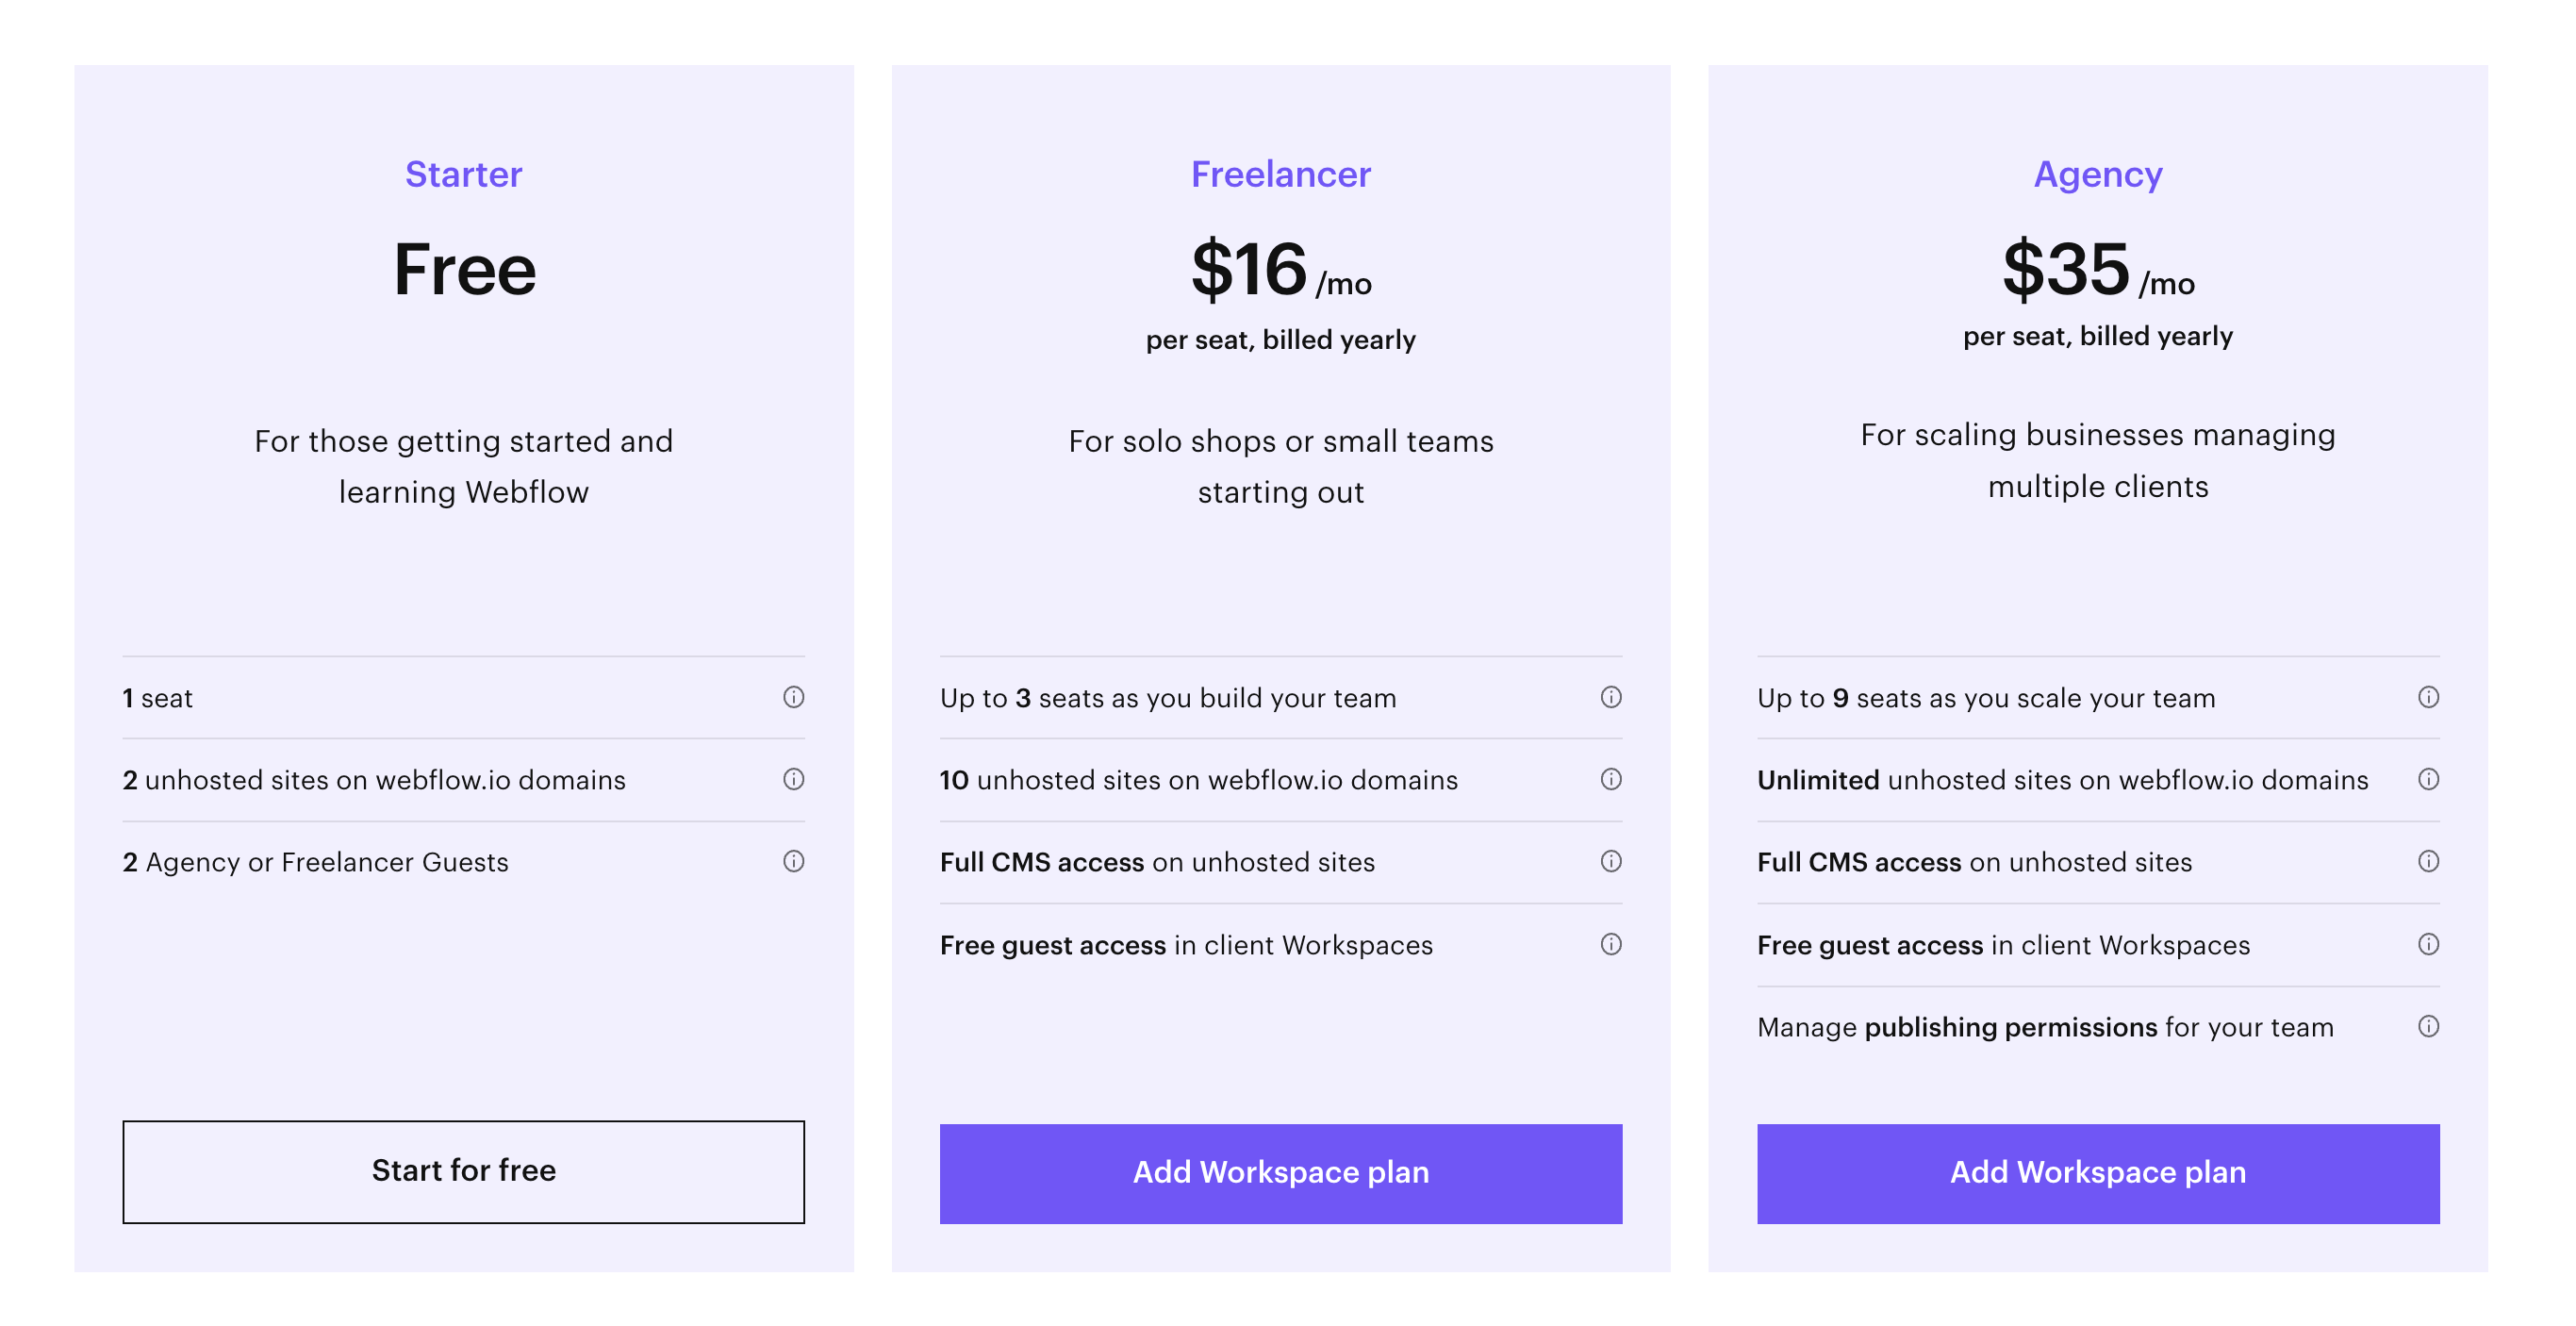Viewport: 2576px width, 1326px height.
Task: Click Agency Free guest access info icon
Action: tap(2428, 944)
